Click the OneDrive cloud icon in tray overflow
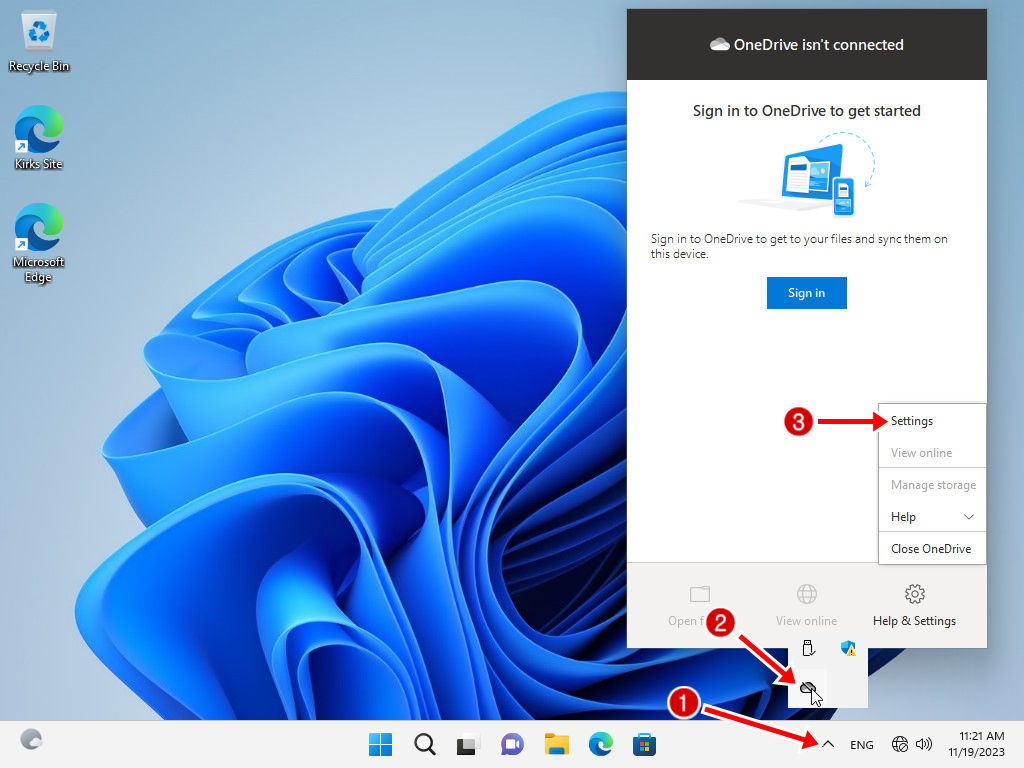The height and width of the screenshot is (768, 1024). (808, 688)
